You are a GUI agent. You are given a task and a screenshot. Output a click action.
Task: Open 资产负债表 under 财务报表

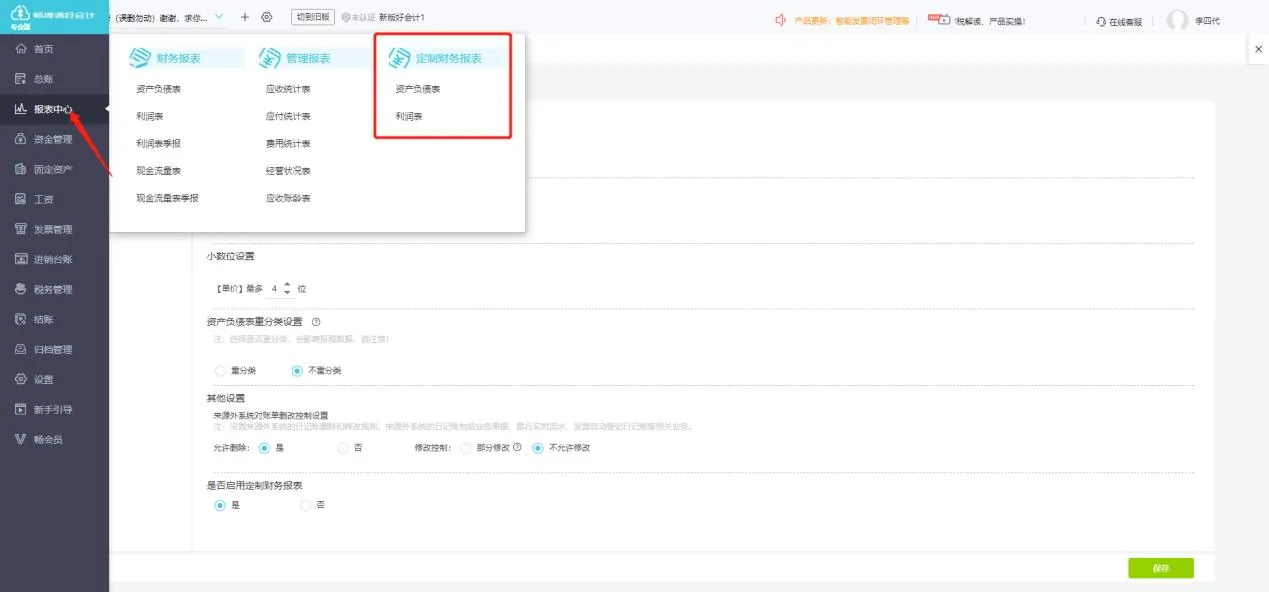click(x=158, y=89)
